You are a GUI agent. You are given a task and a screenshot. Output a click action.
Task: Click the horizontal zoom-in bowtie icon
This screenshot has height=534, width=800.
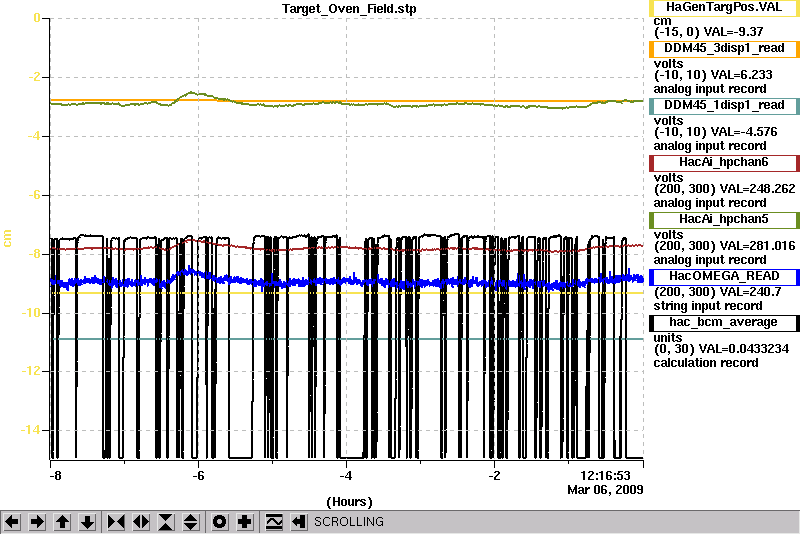click(116, 522)
